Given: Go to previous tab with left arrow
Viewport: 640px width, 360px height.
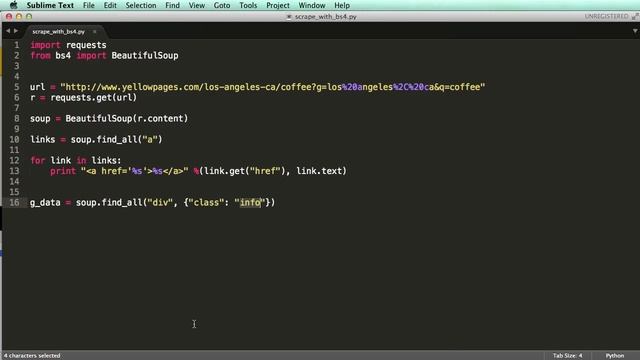Looking at the screenshot, I should (x=8, y=31).
